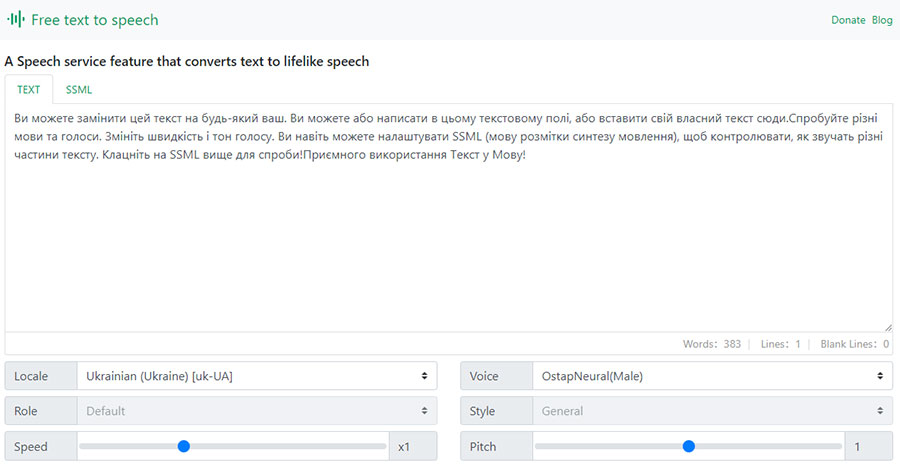The height and width of the screenshot is (466, 900).
Task: Click the waveform logo icon
Action: tap(15, 20)
